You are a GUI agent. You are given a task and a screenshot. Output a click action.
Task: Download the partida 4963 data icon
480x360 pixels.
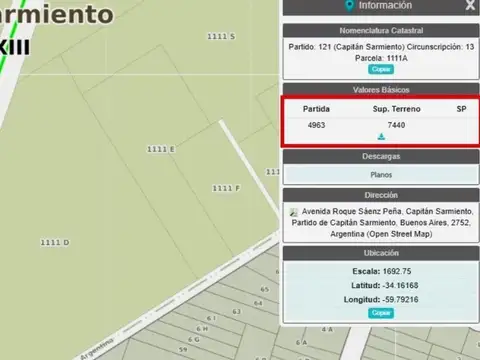tap(381, 136)
